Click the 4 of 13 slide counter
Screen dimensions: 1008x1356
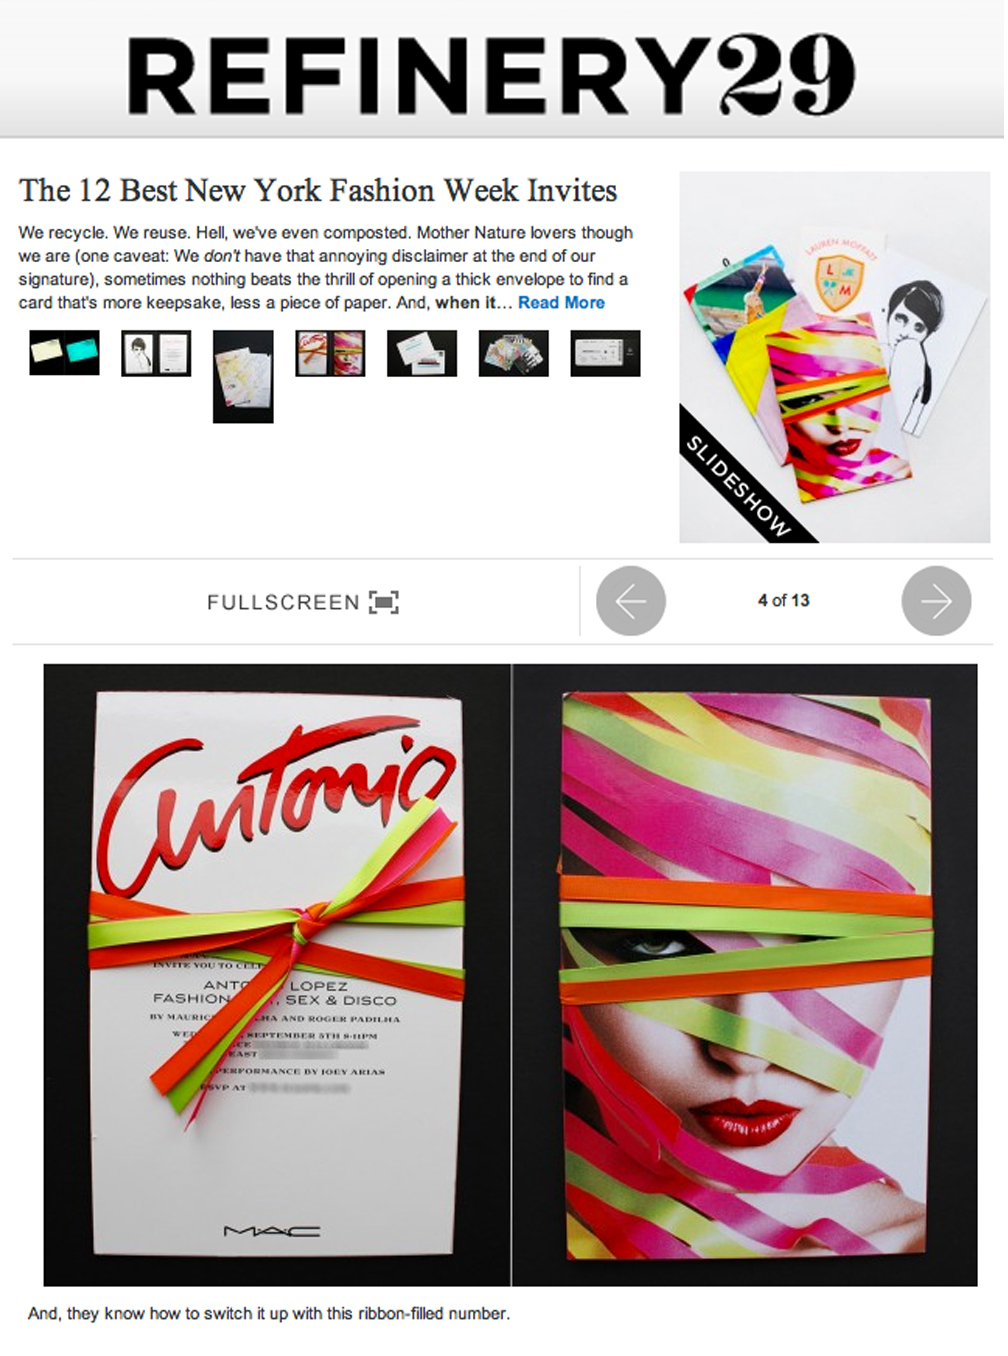[x=784, y=600]
